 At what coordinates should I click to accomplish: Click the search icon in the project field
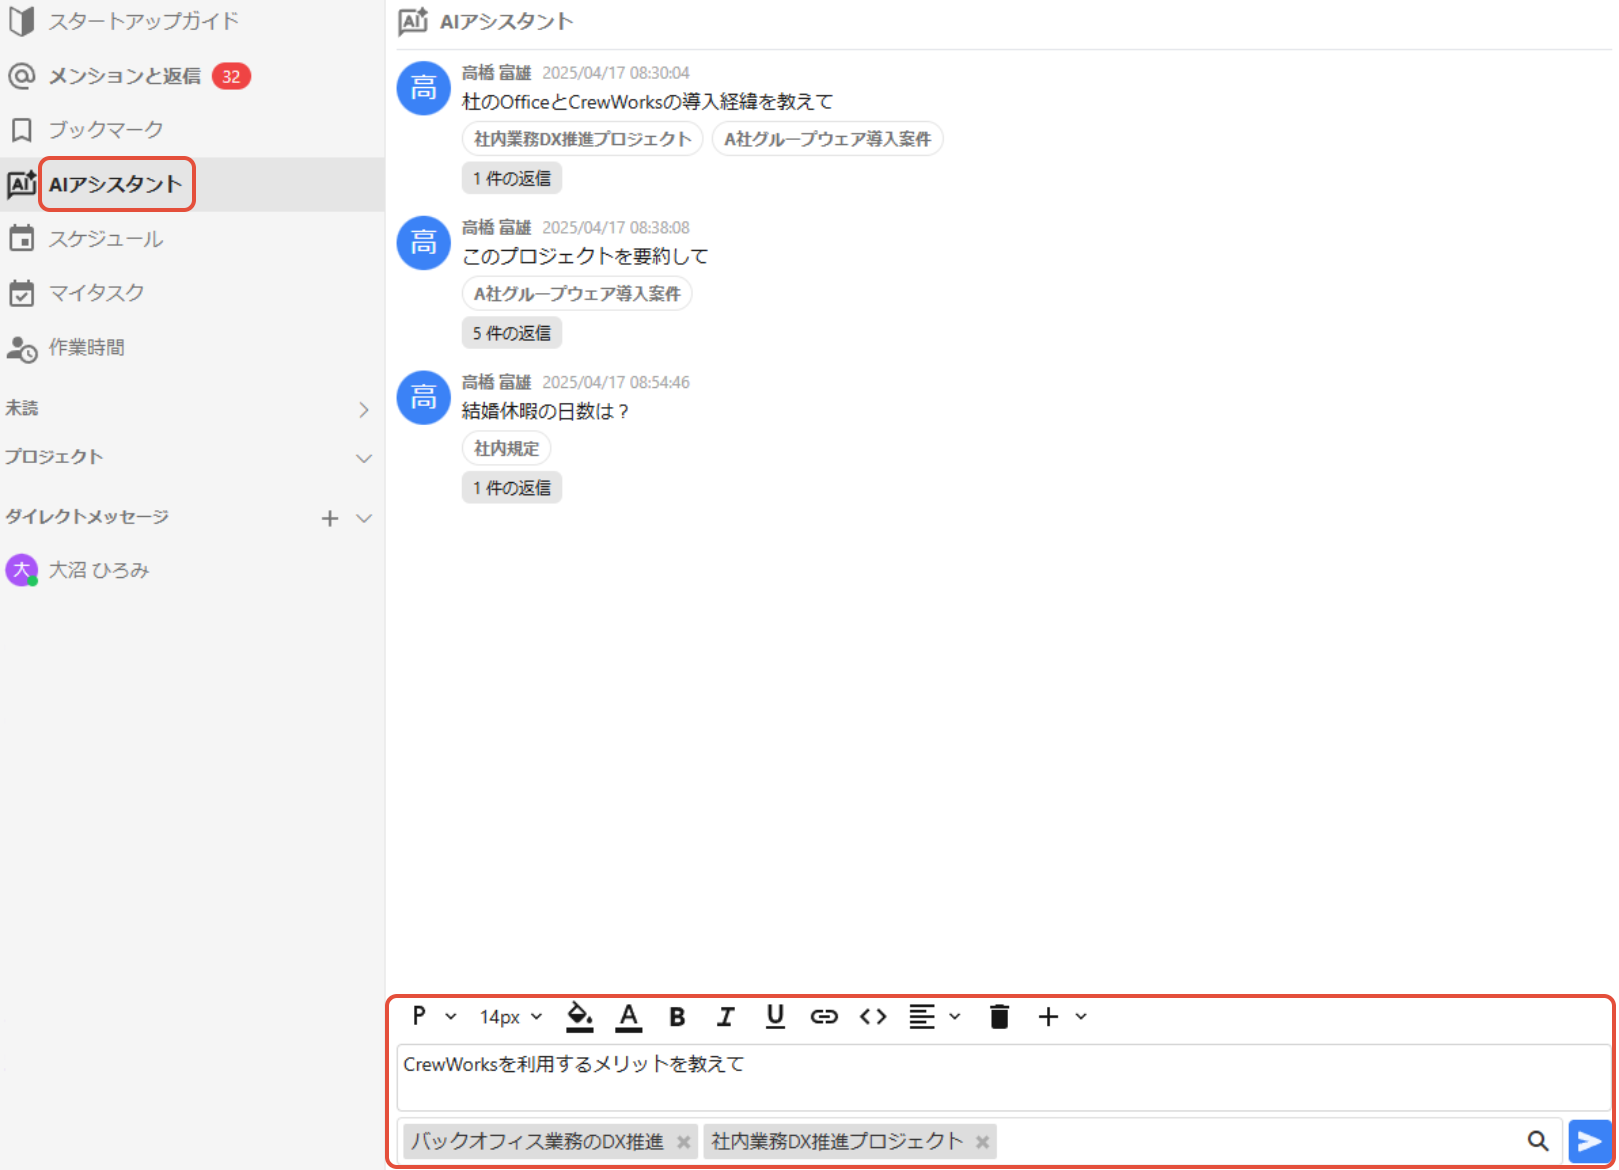pos(1538,1141)
